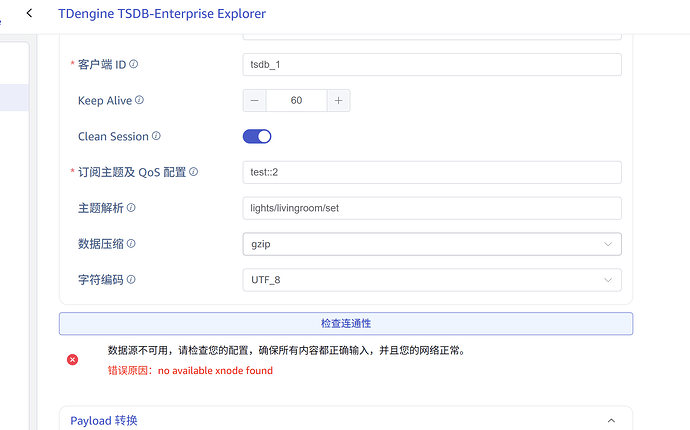
Task: Increase Keep Alive with plus button
Action: 338,100
